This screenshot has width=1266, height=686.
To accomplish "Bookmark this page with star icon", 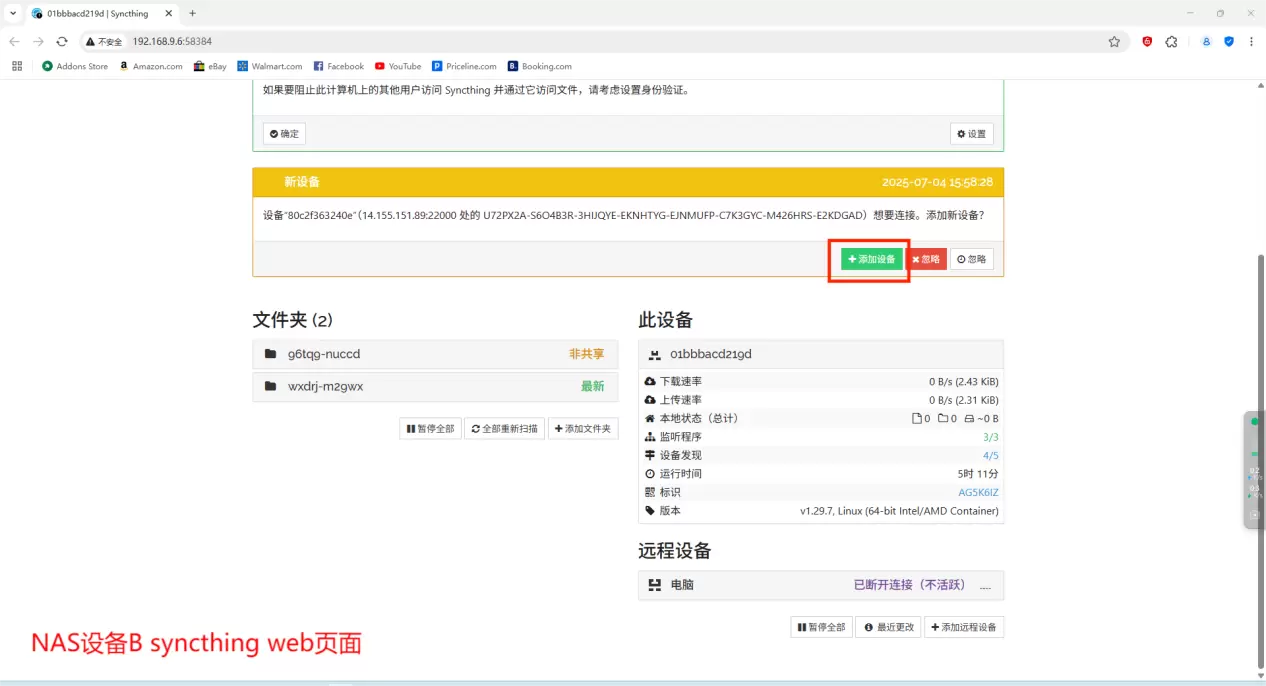I will [1114, 42].
